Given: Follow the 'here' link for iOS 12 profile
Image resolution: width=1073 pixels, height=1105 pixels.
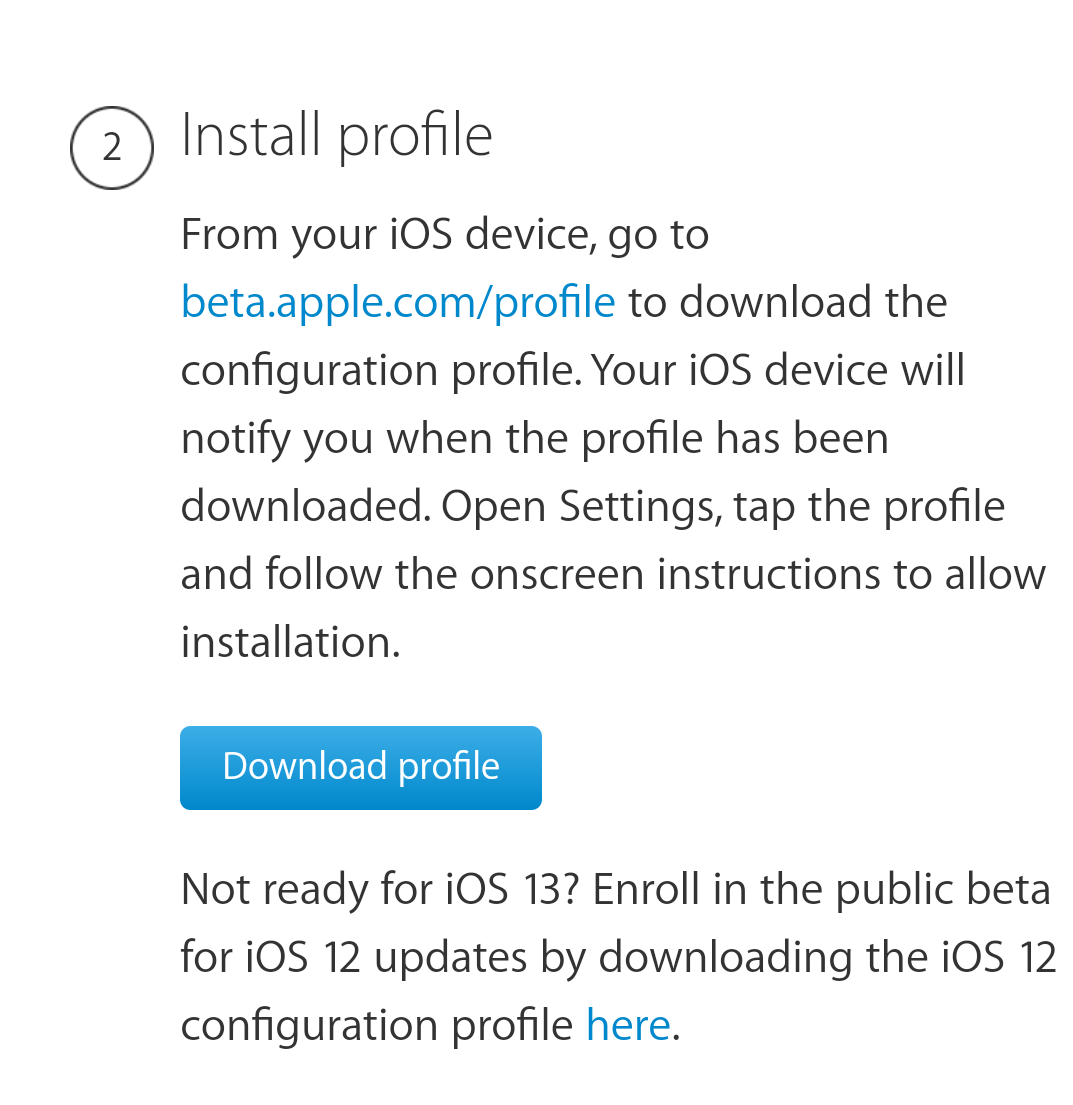Looking at the screenshot, I should point(628,1025).
